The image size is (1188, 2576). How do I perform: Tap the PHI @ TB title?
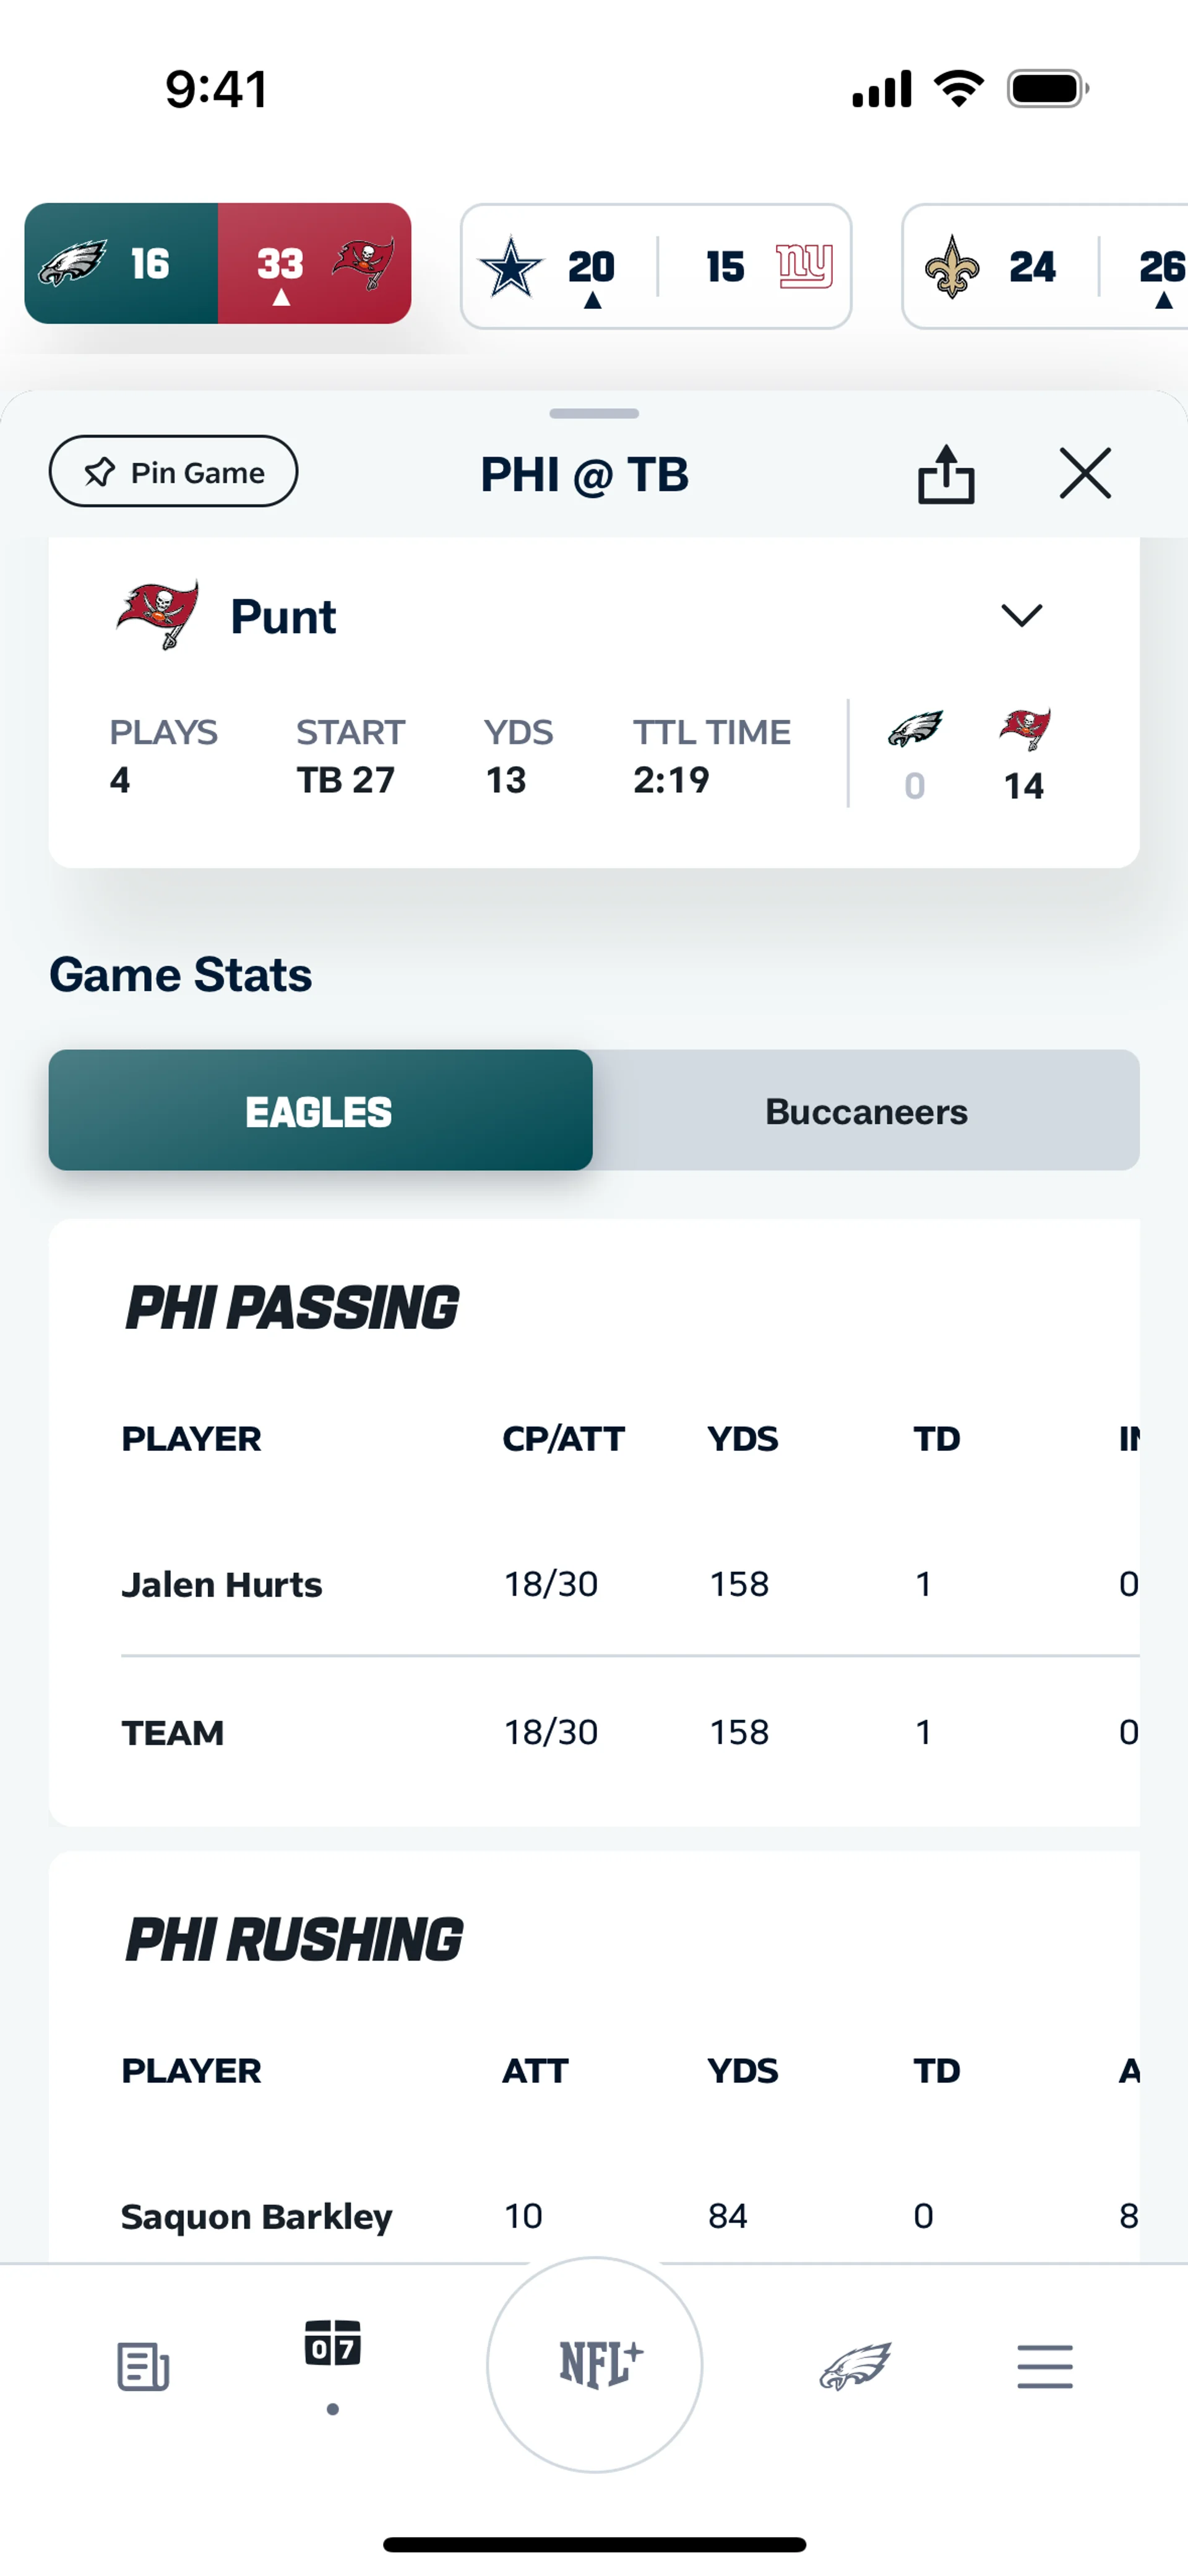585,474
